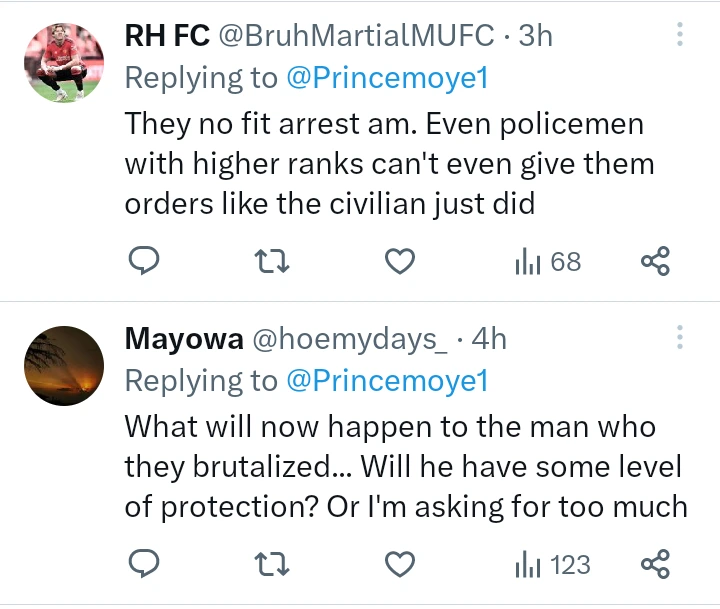This screenshot has height=609, width=720.
Task: Retweet RH FC's tweet
Action: 272,262
